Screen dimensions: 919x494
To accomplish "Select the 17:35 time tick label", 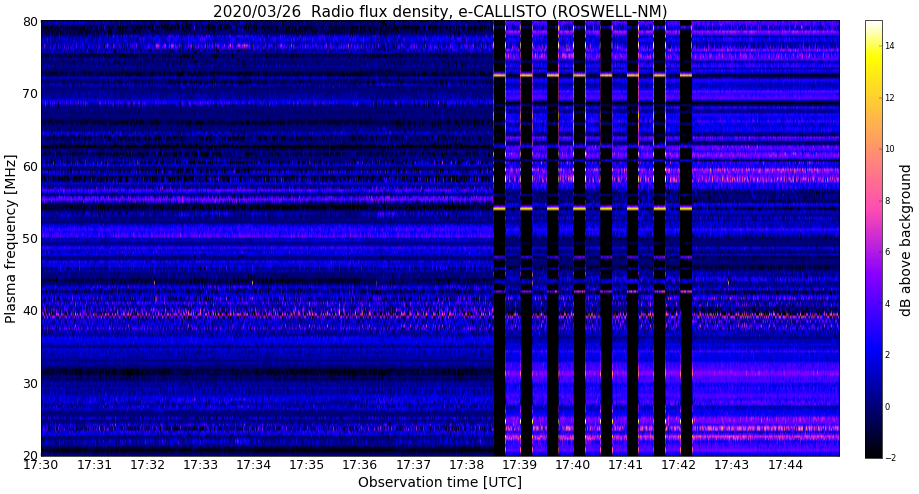I will 307,465.
